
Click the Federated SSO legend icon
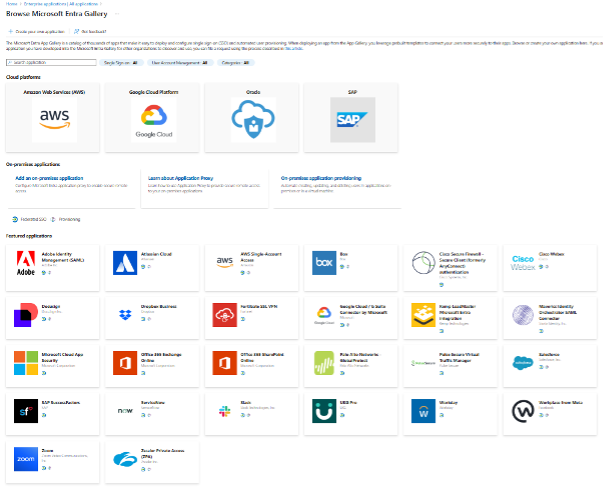pos(15,219)
